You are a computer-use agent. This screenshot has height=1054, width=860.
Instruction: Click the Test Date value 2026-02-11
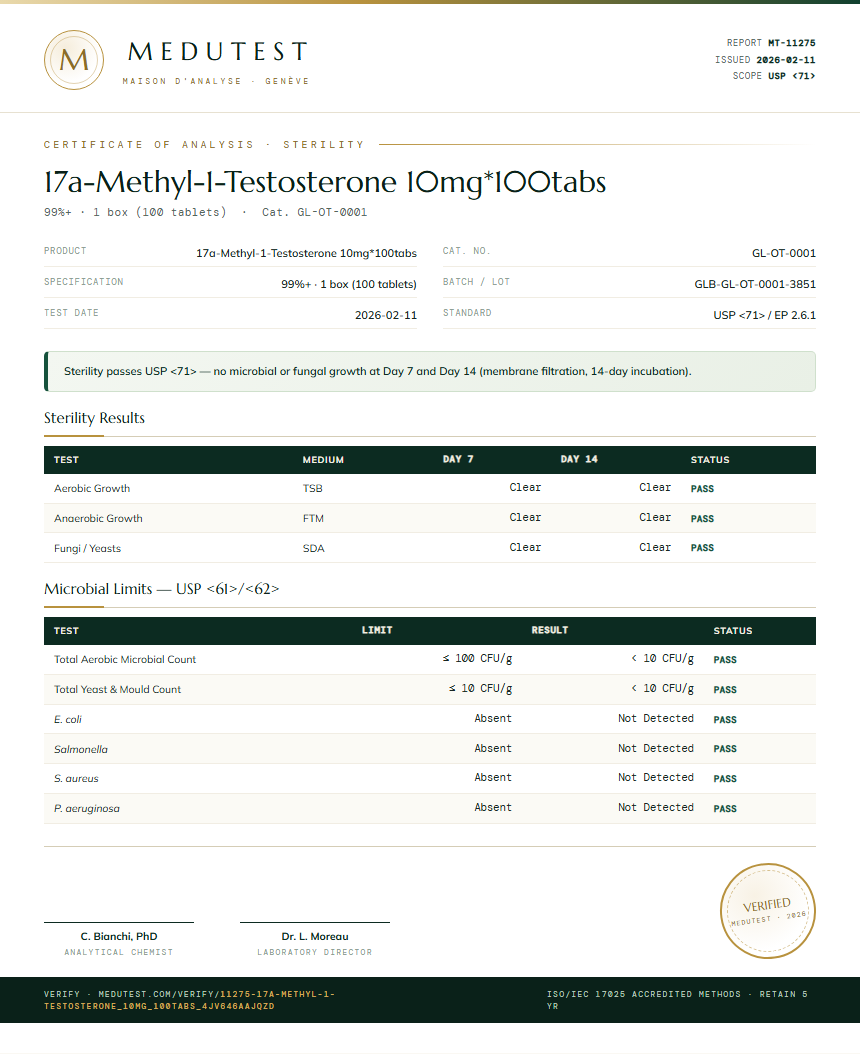click(x=386, y=315)
